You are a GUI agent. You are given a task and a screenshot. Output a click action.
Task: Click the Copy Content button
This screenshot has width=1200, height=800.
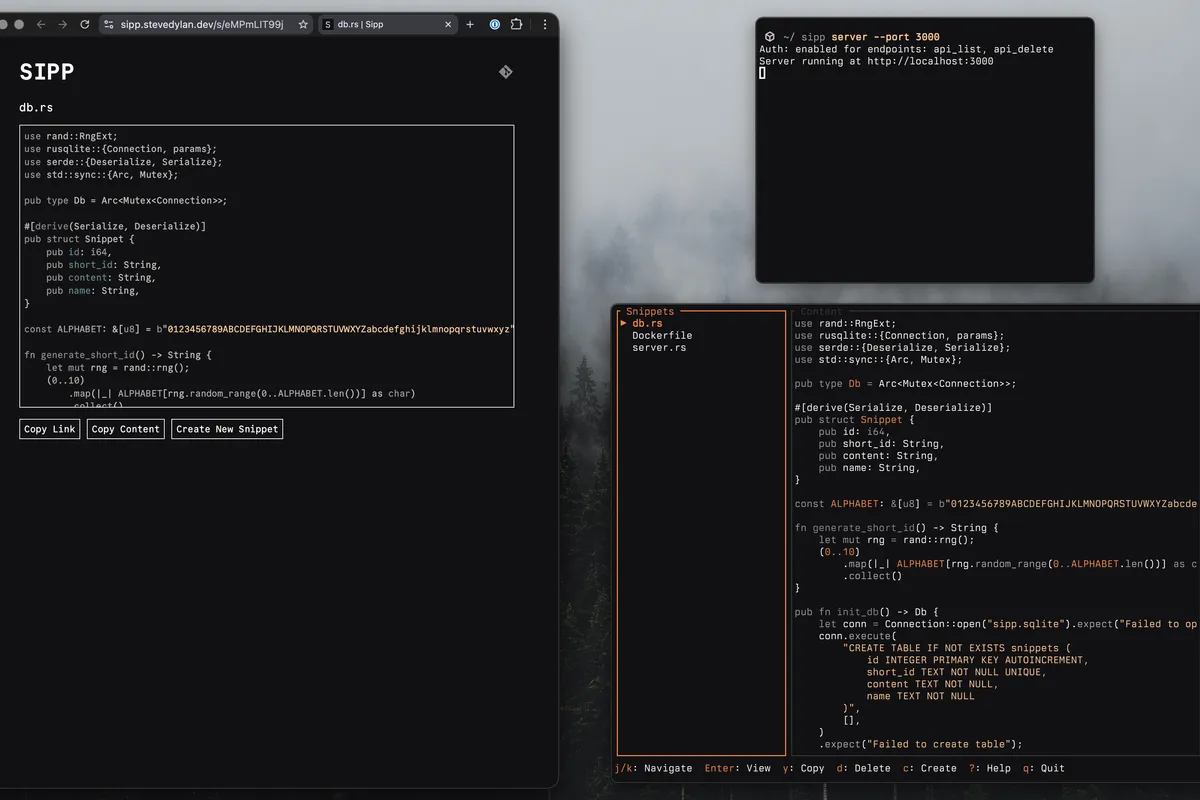point(126,429)
